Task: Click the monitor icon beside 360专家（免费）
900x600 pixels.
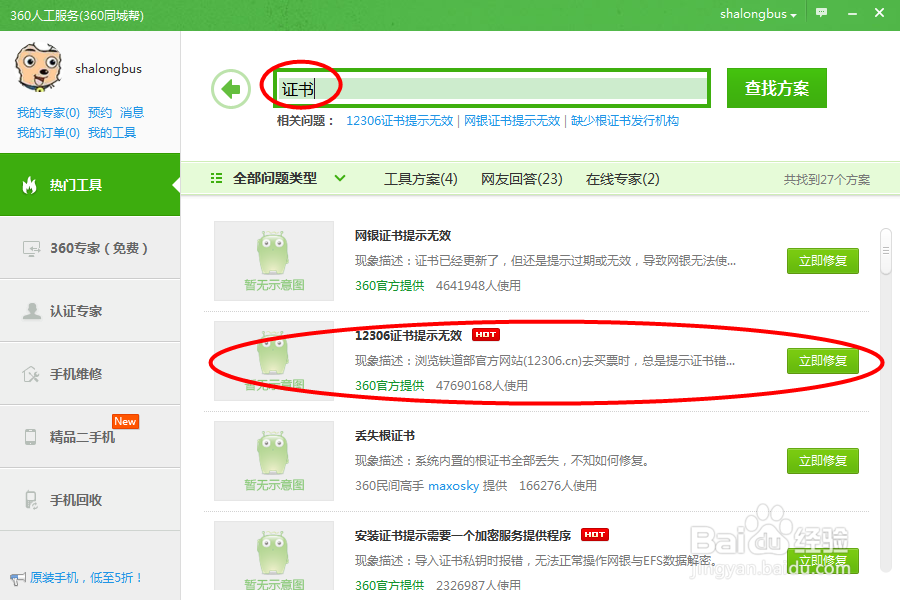Action: tap(31, 248)
